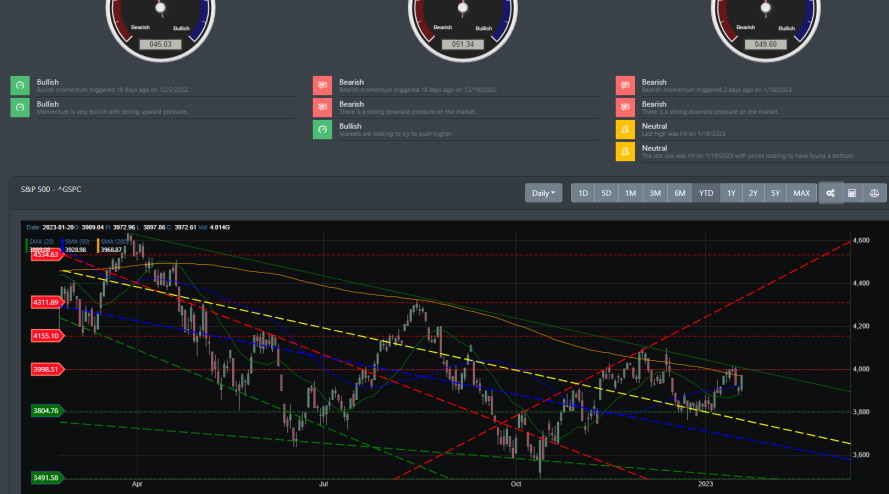Click the 4155.10 resistance price label
The width and height of the screenshot is (889, 494).
(x=47, y=336)
